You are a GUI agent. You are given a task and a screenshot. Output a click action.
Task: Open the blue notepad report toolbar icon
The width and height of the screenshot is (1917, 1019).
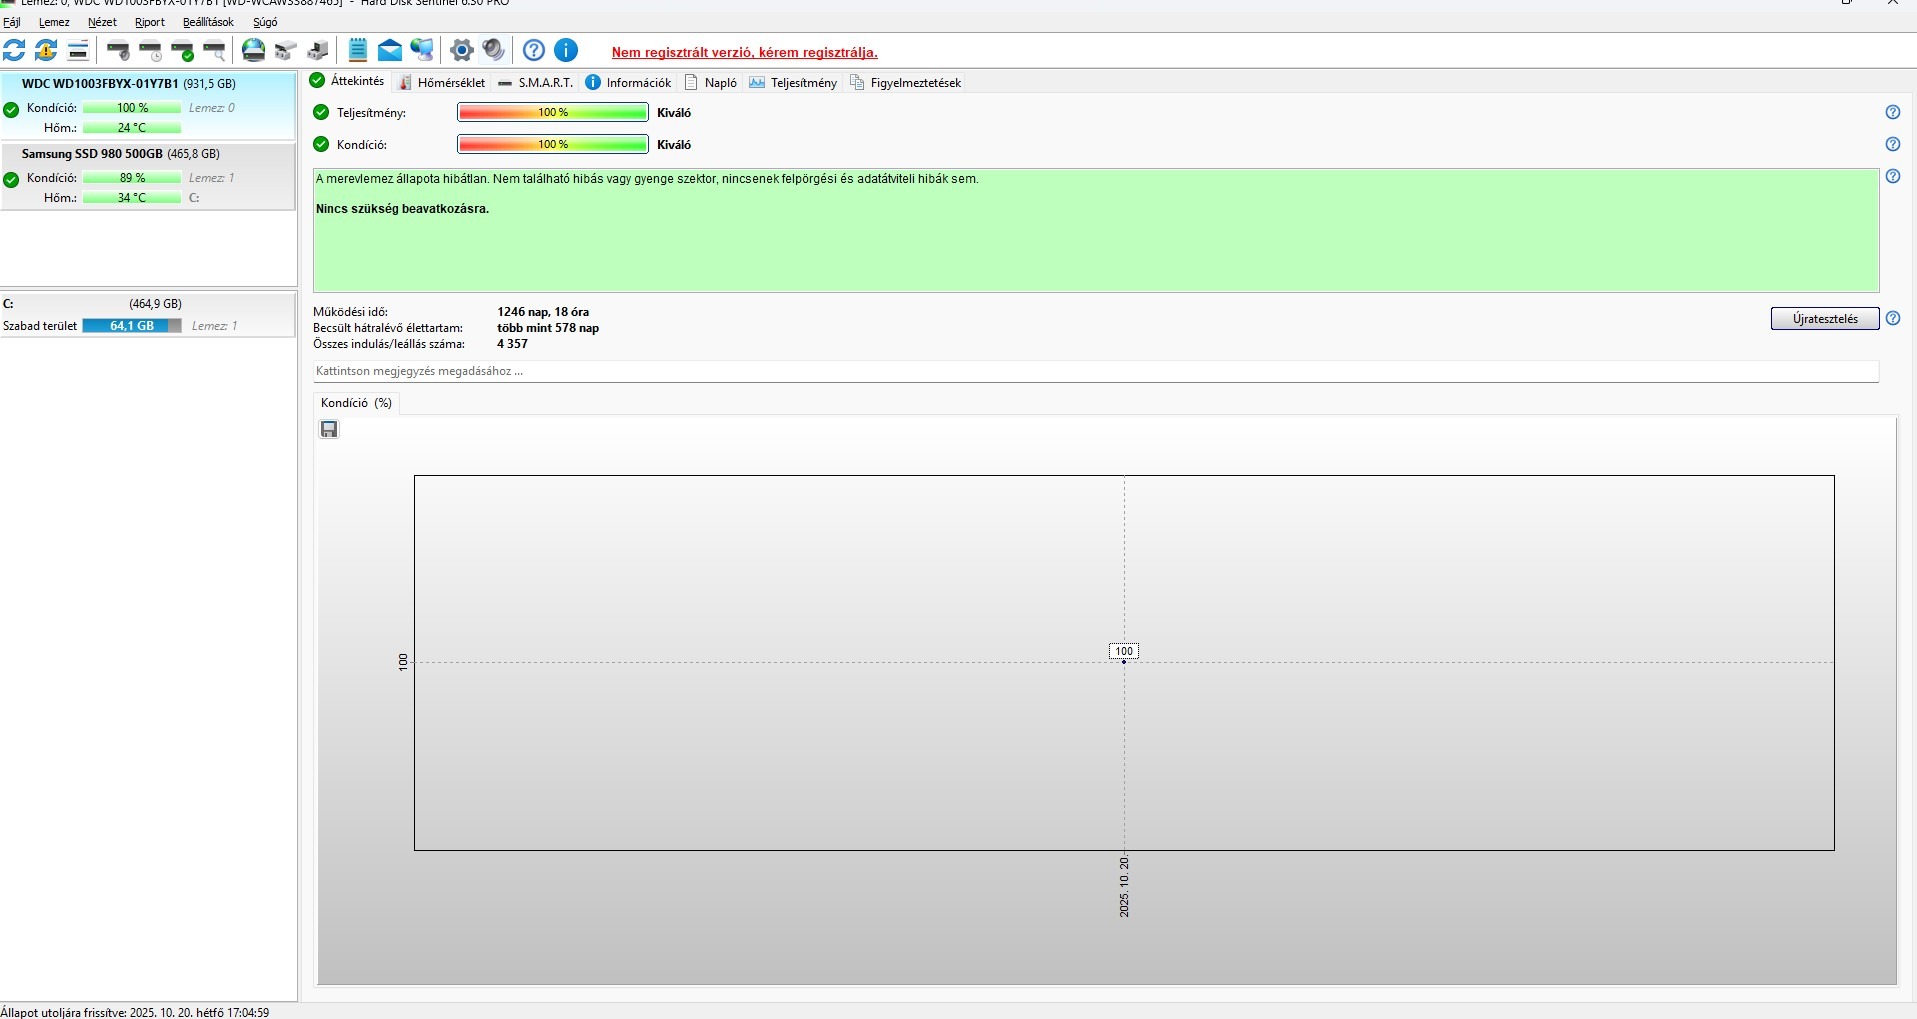(x=358, y=50)
